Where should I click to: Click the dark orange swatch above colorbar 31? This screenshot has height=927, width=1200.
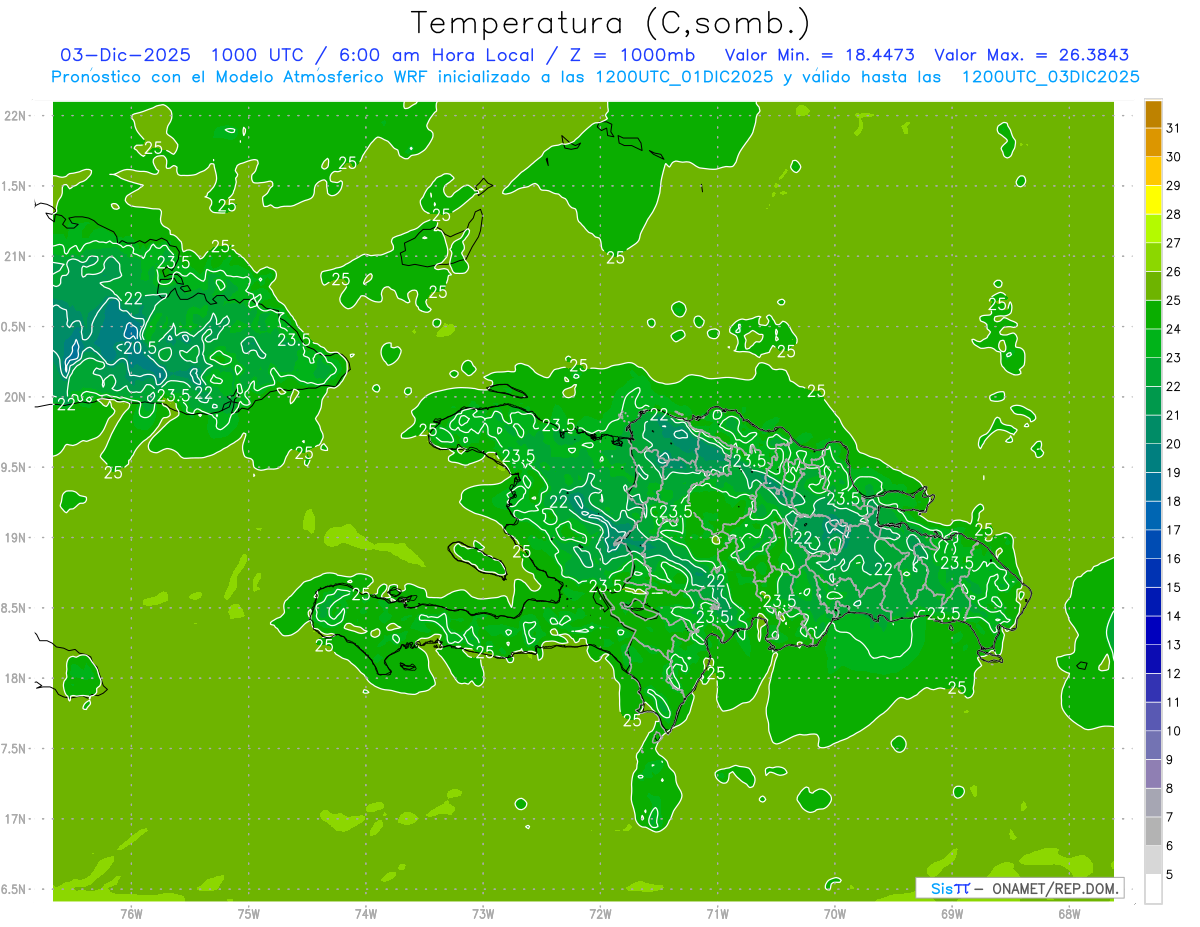[1153, 114]
